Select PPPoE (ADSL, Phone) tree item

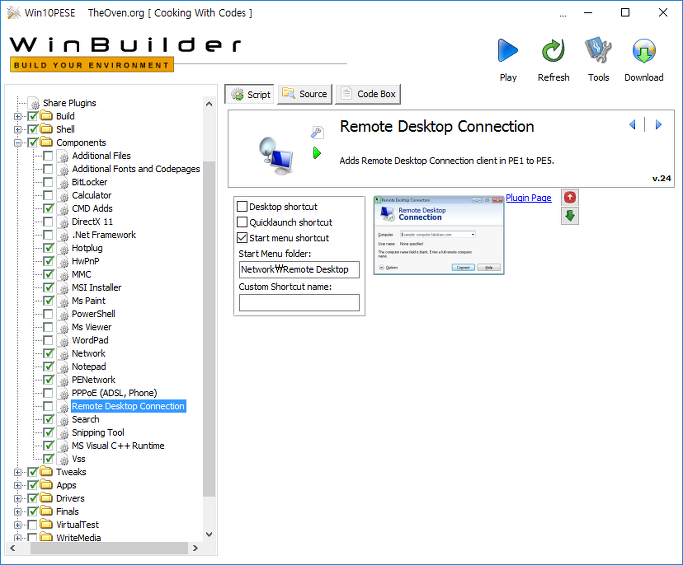pyautogui.click(x=114, y=393)
